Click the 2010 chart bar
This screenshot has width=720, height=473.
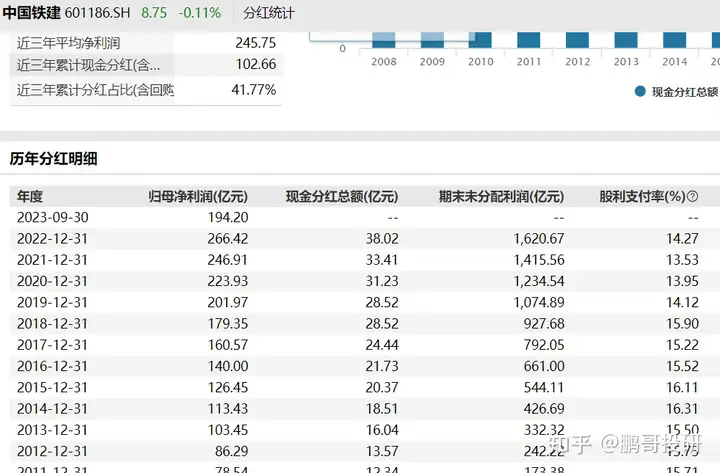point(480,39)
